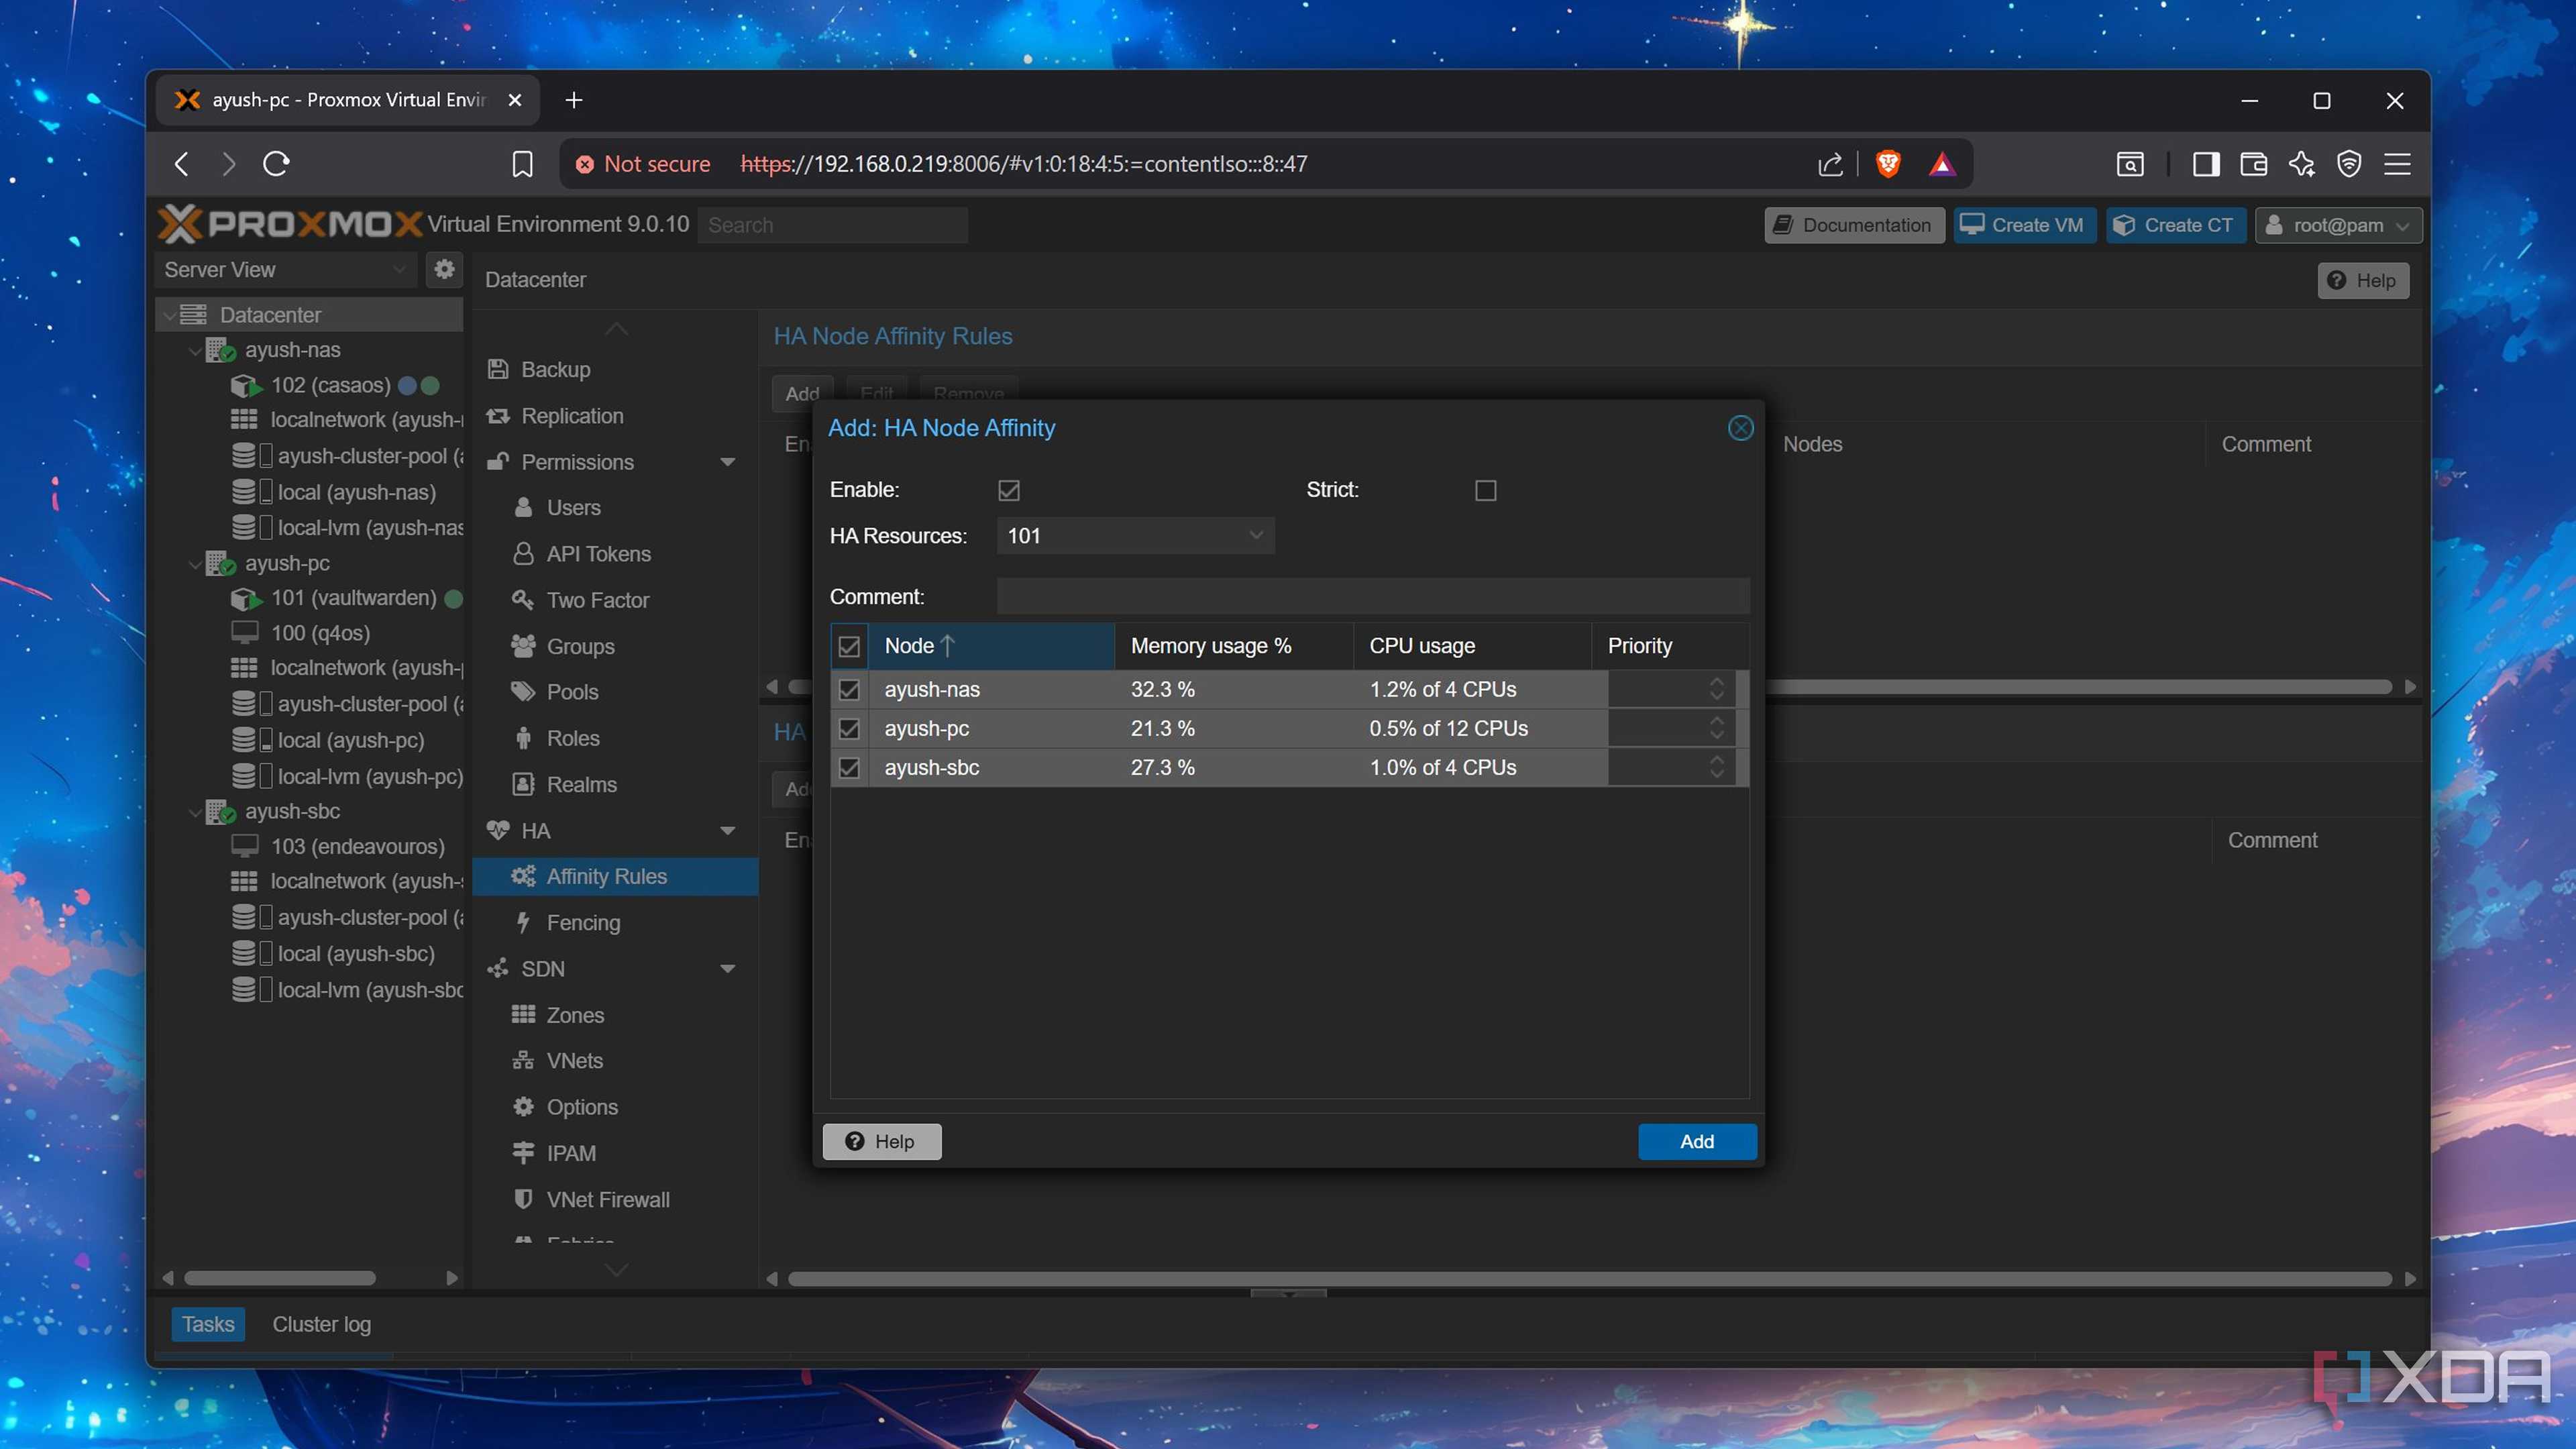
Task: Open the Groups page
Action: click(x=580, y=646)
